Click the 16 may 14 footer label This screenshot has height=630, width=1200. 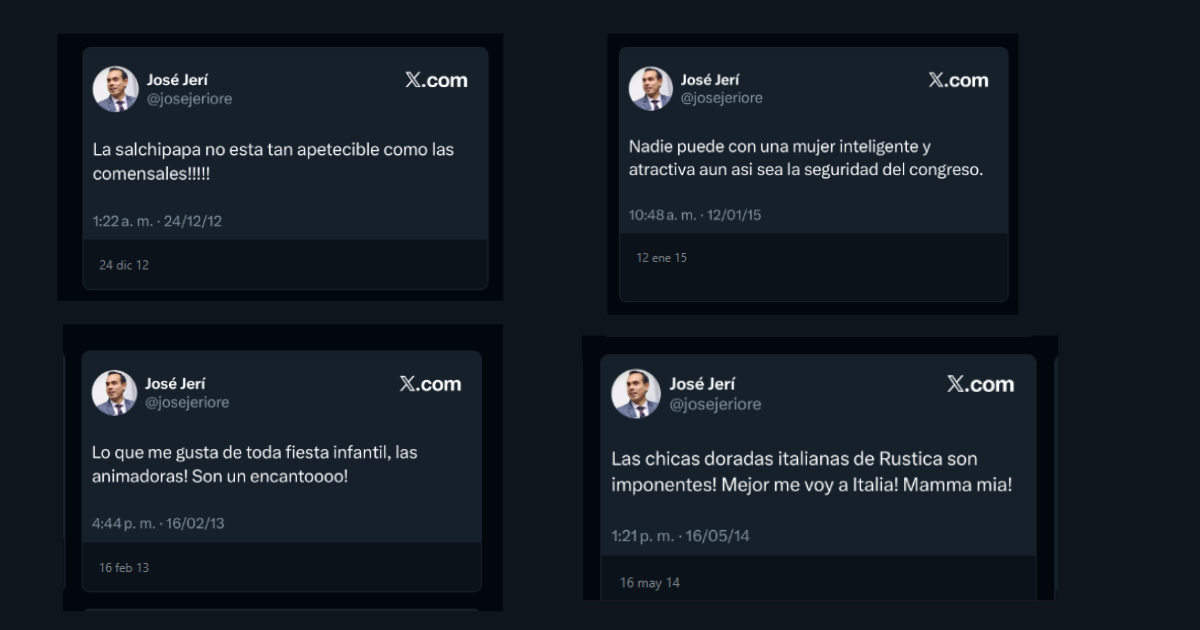tap(648, 581)
